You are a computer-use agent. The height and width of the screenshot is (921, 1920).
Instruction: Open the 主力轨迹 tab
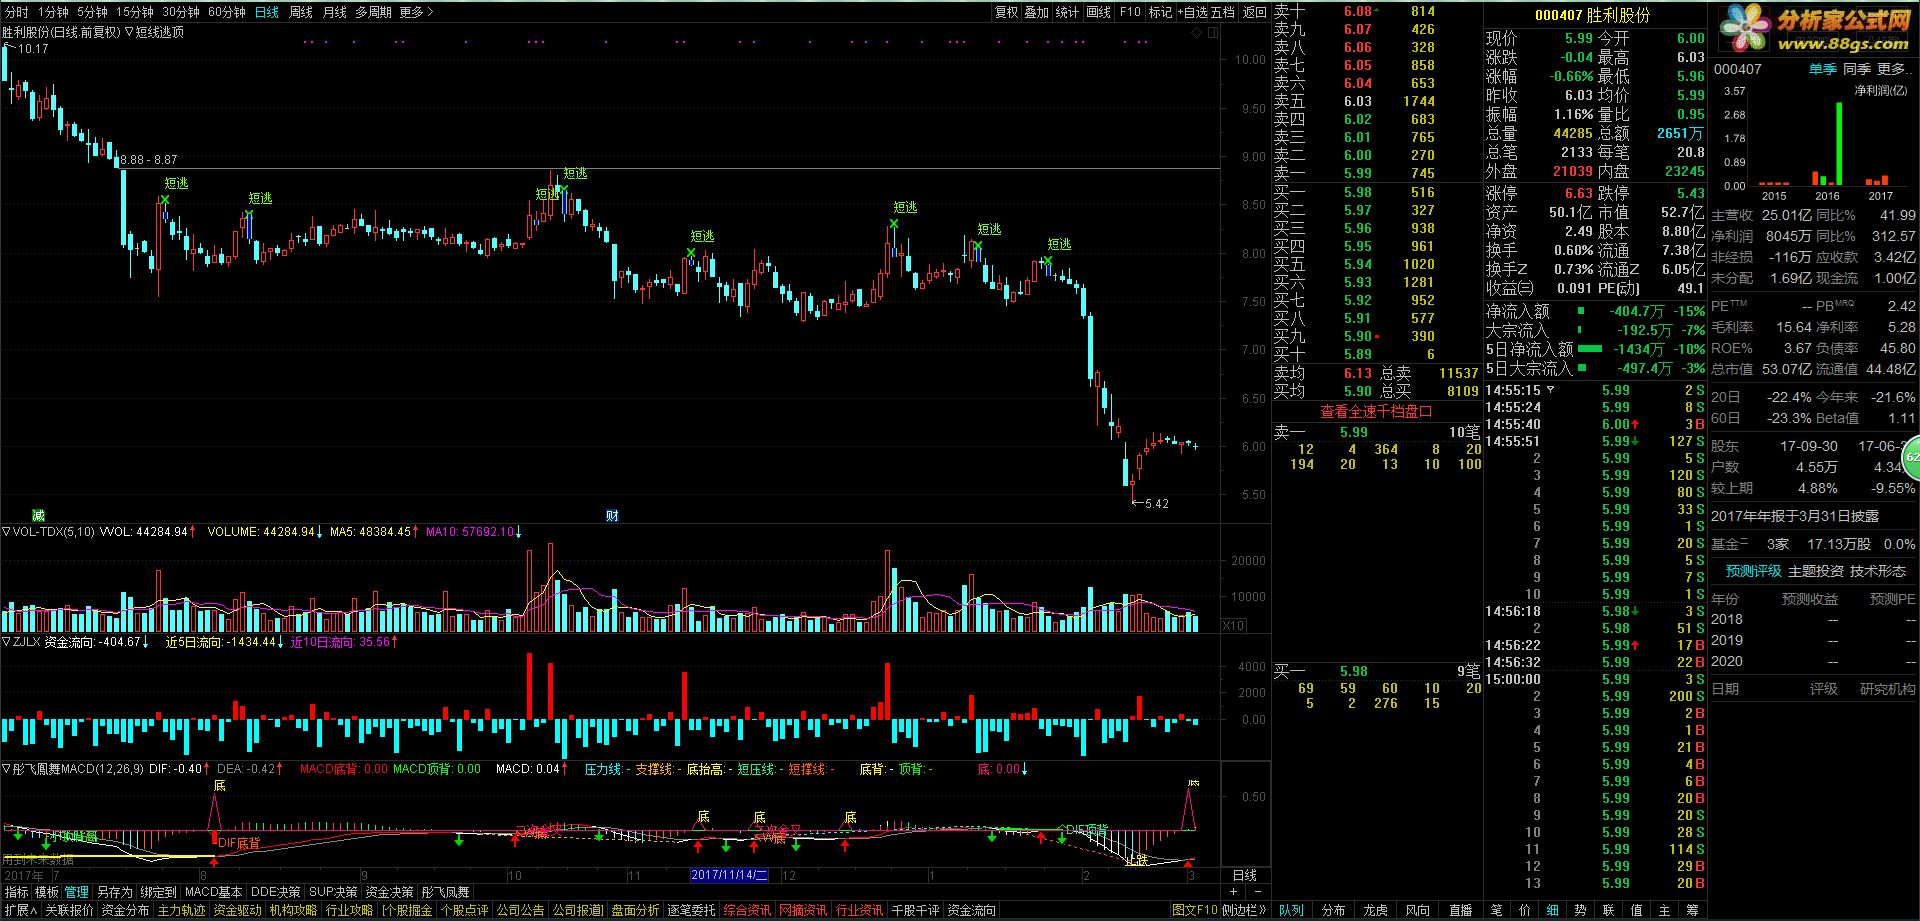tap(181, 910)
